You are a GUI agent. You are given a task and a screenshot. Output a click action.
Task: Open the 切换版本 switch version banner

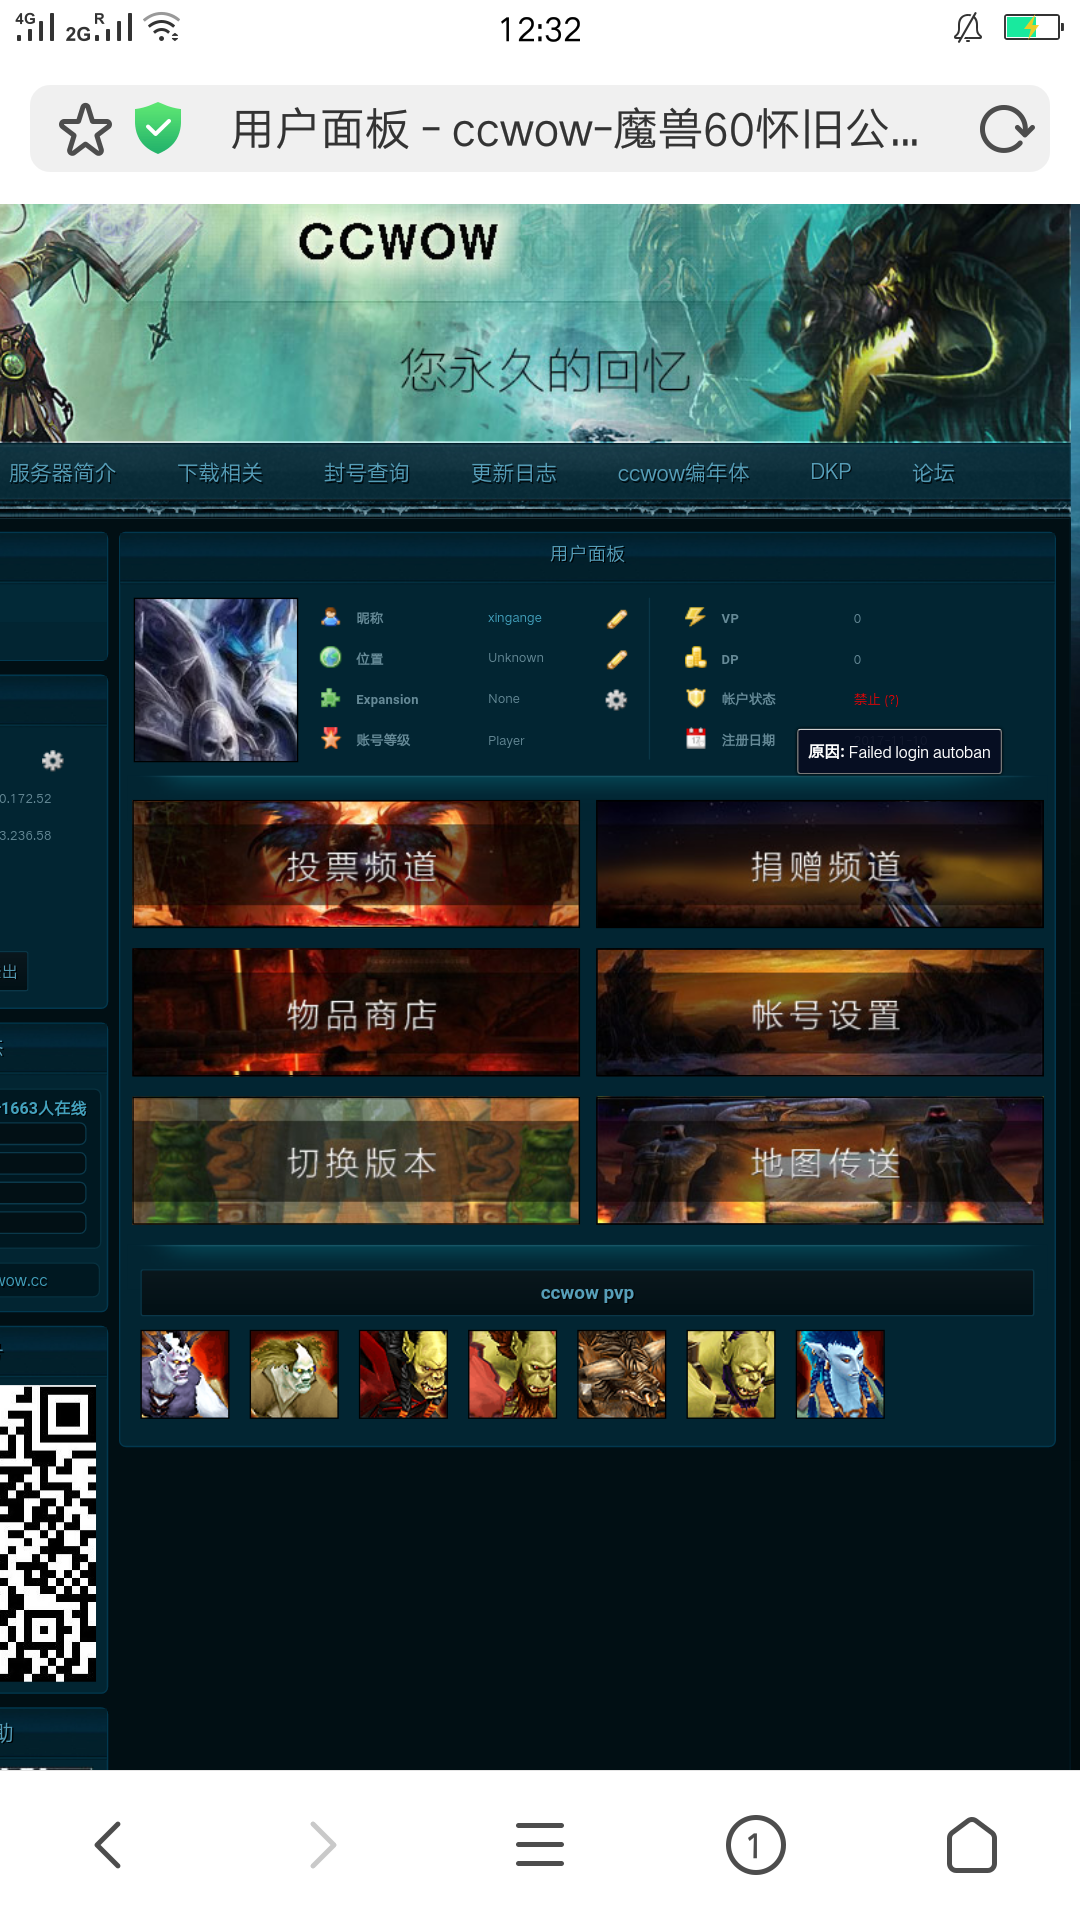click(356, 1161)
